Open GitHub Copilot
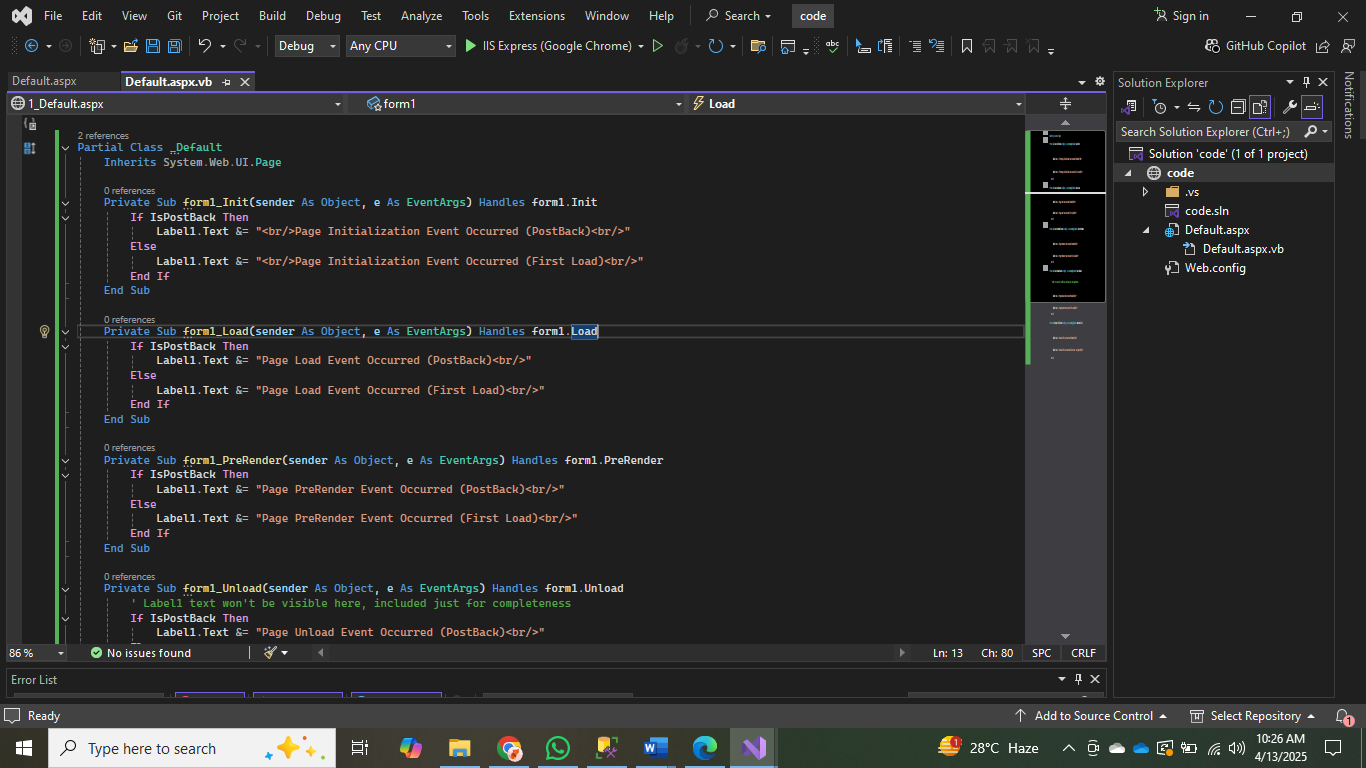1366x768 pixels. [x=1256, y=46]
